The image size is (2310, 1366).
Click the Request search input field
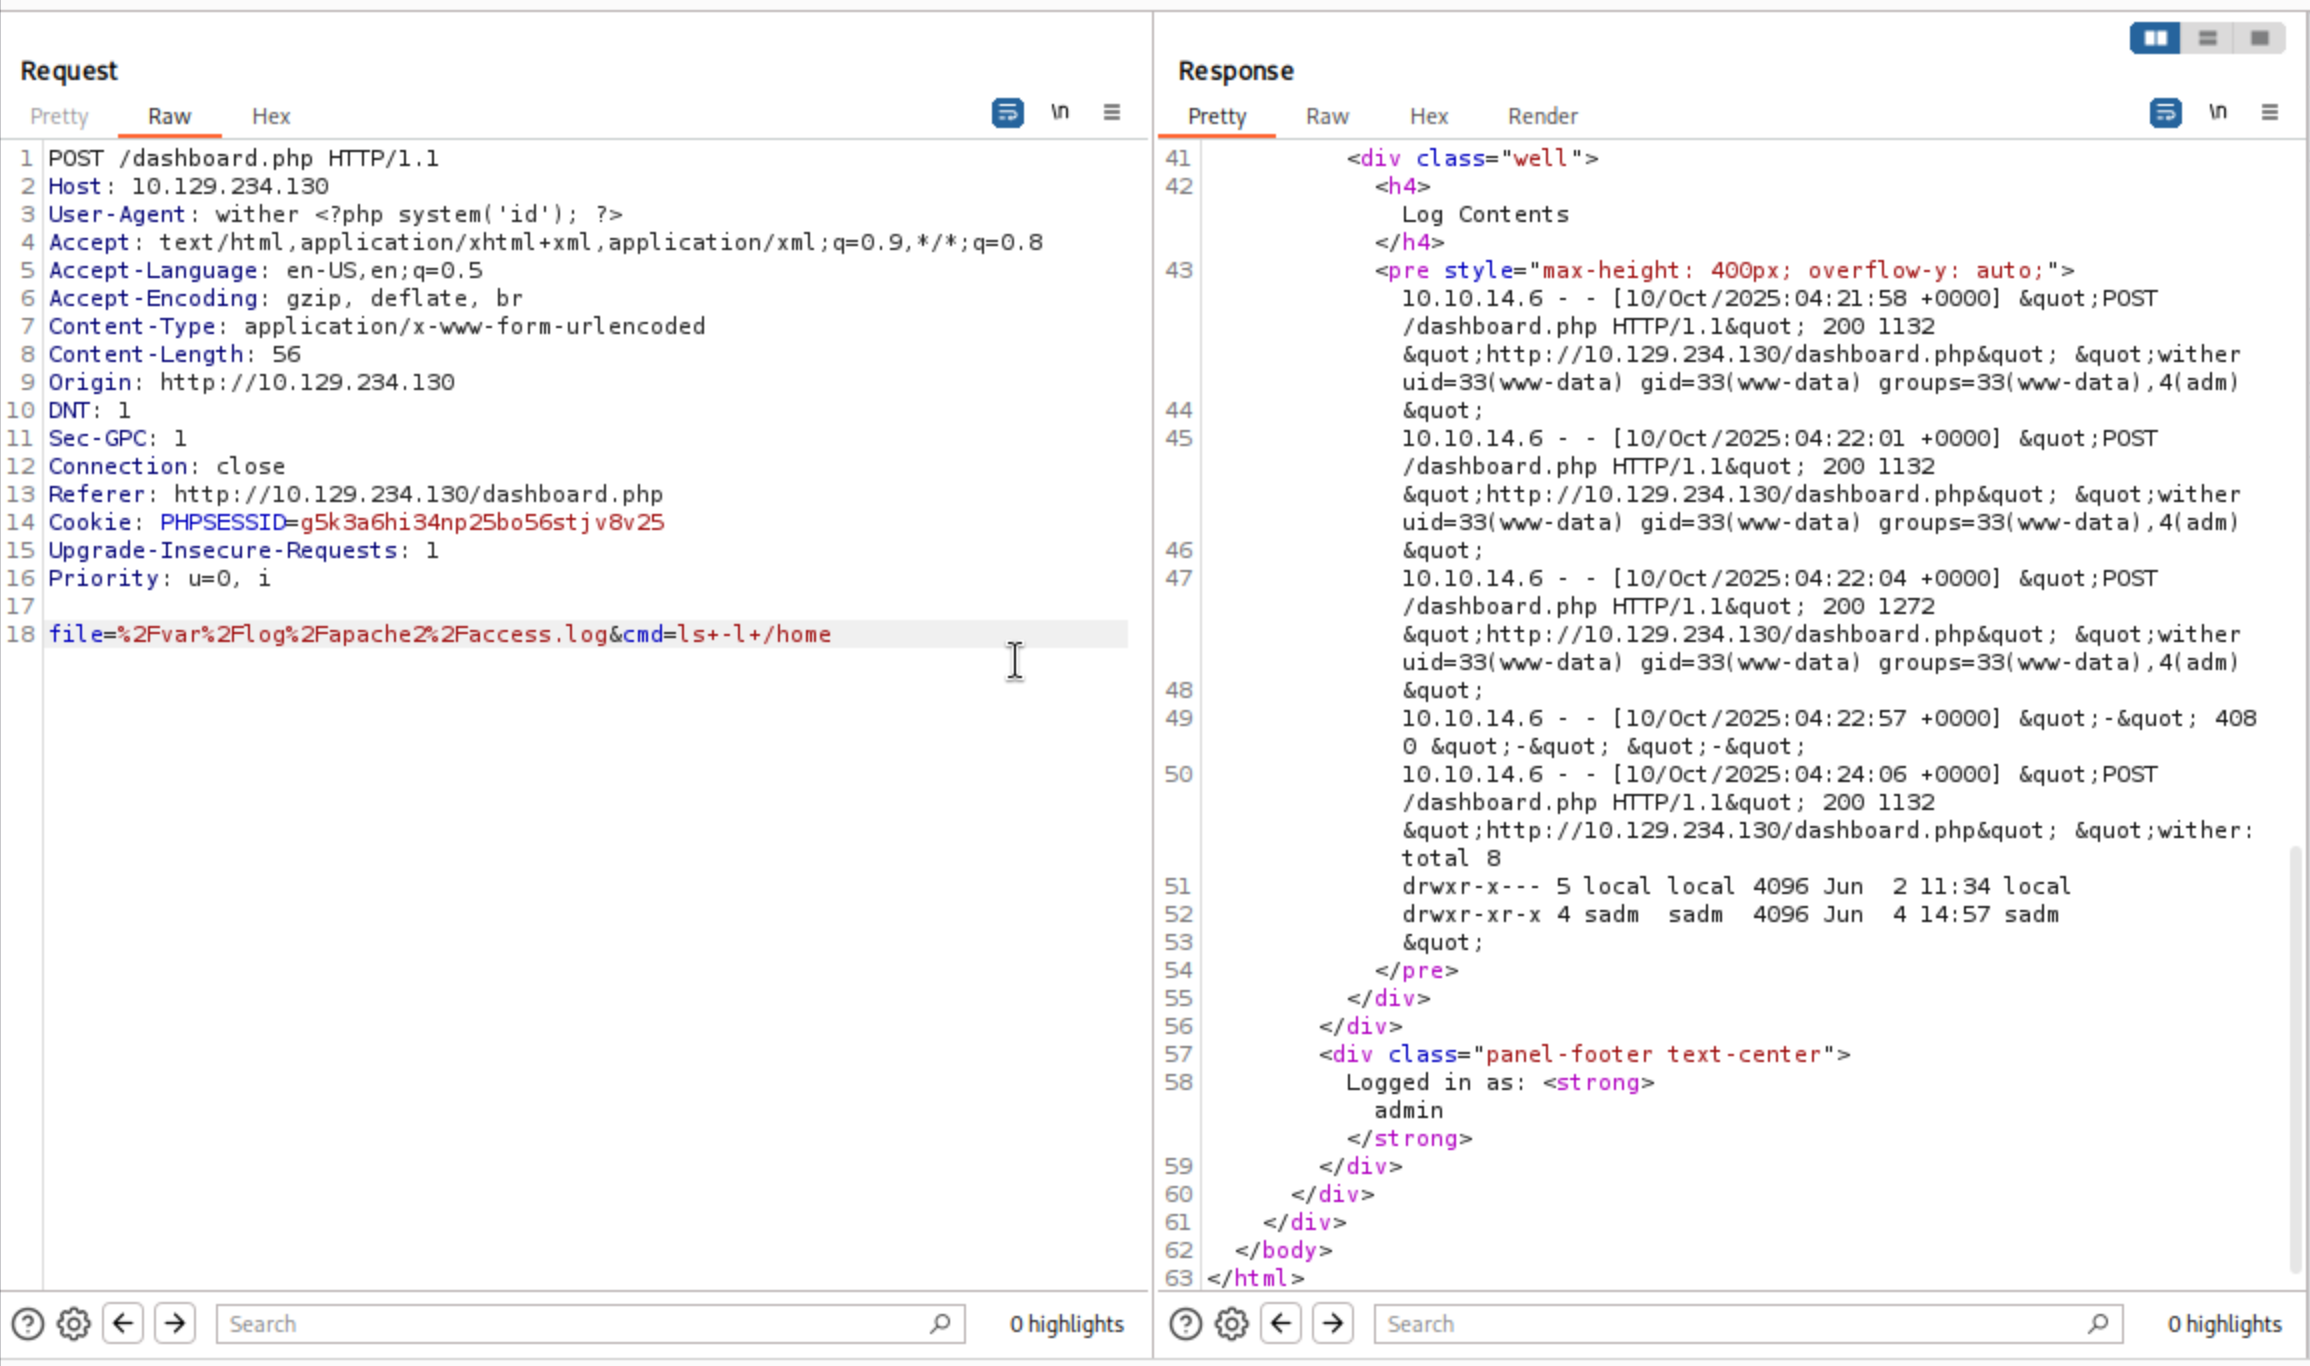coord(575,1324)
